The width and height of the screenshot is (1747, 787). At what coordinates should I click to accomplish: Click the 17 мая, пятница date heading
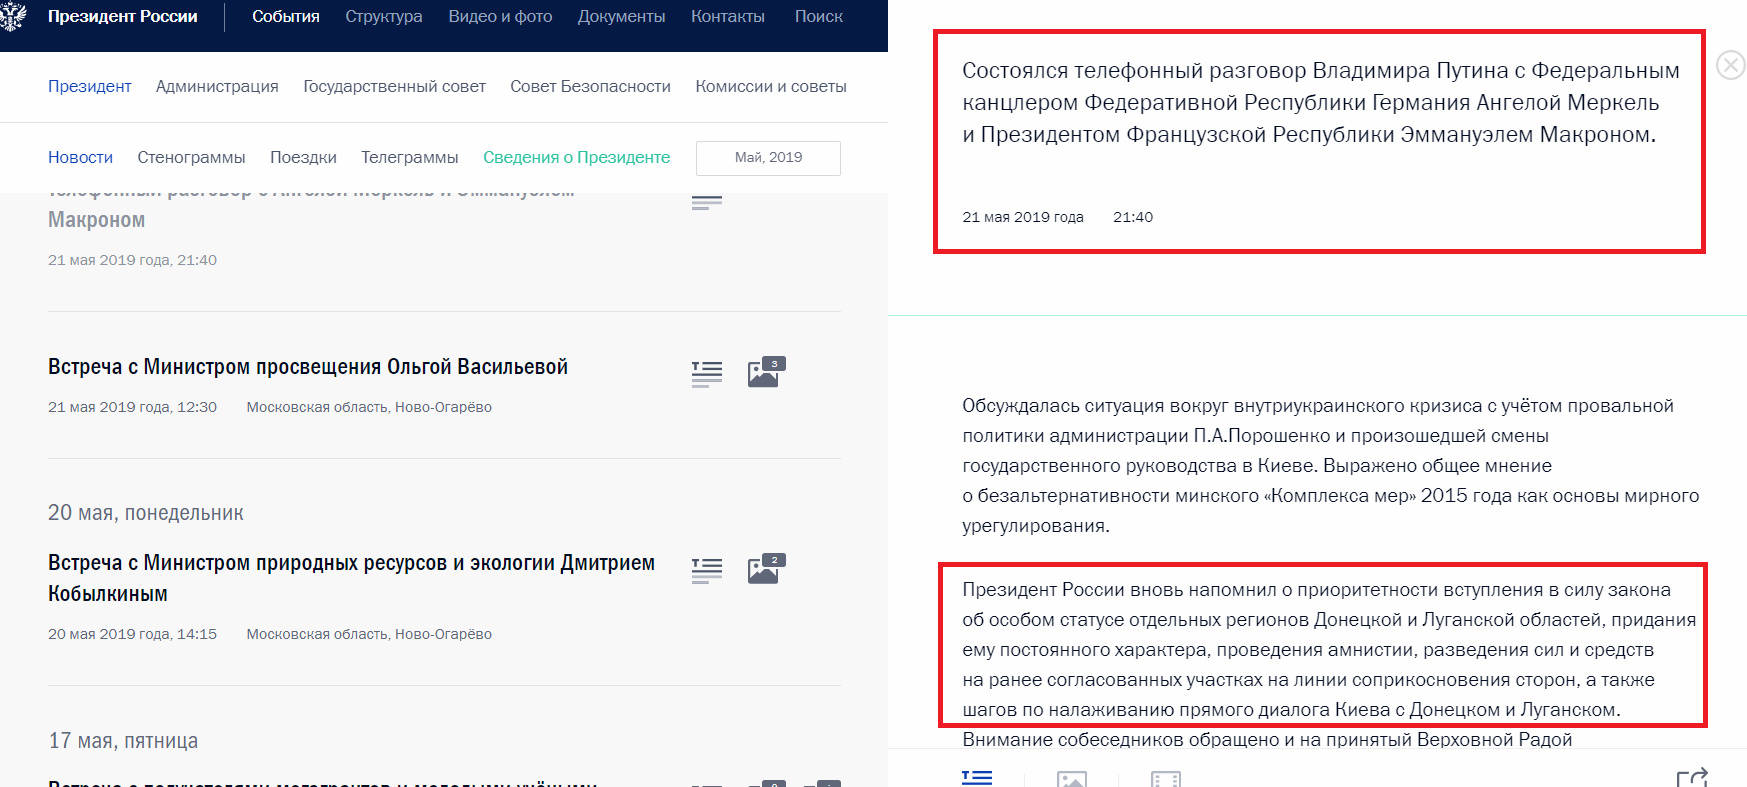123,741
